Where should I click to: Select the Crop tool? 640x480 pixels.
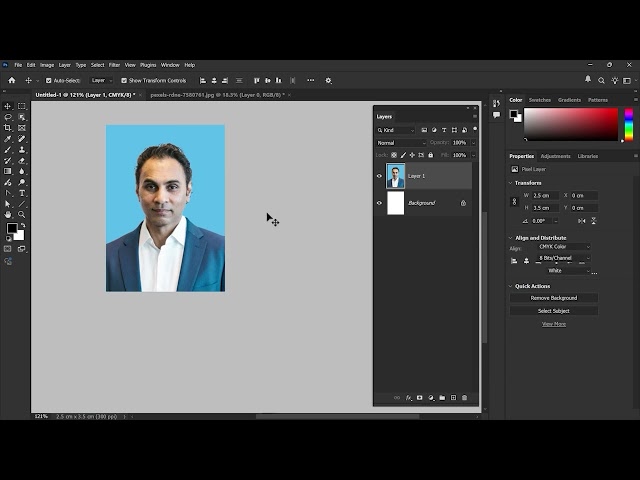point(8,128)
